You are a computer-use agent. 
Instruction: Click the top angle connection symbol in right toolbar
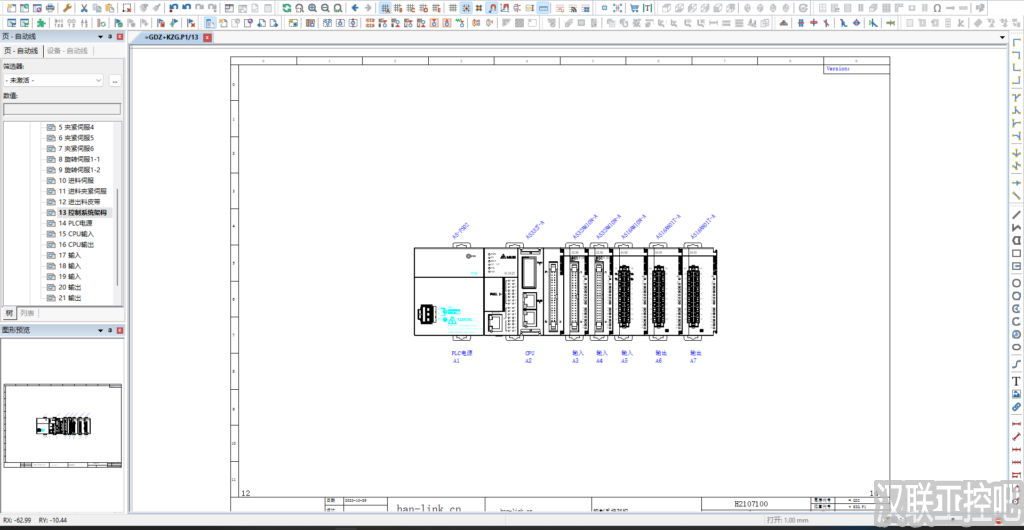(1016, 42)
